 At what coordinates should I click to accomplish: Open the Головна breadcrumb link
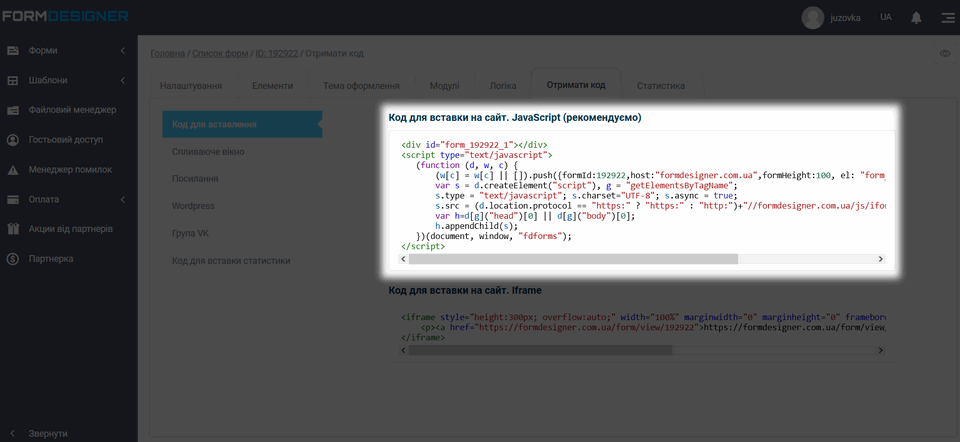tap(166, 53)
